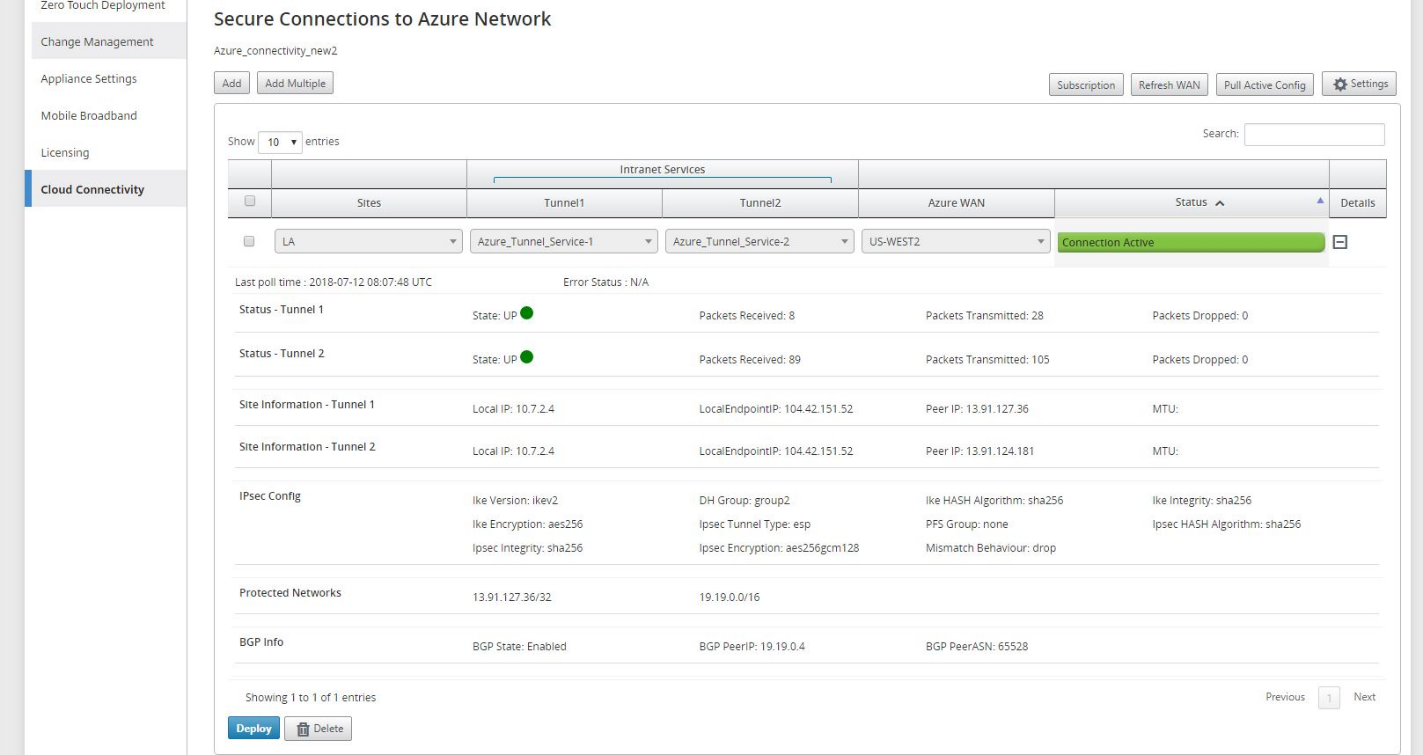The image size is (1423, 755).
Task: Tick the checkbox for the LA row
Action: coord(250,241)
